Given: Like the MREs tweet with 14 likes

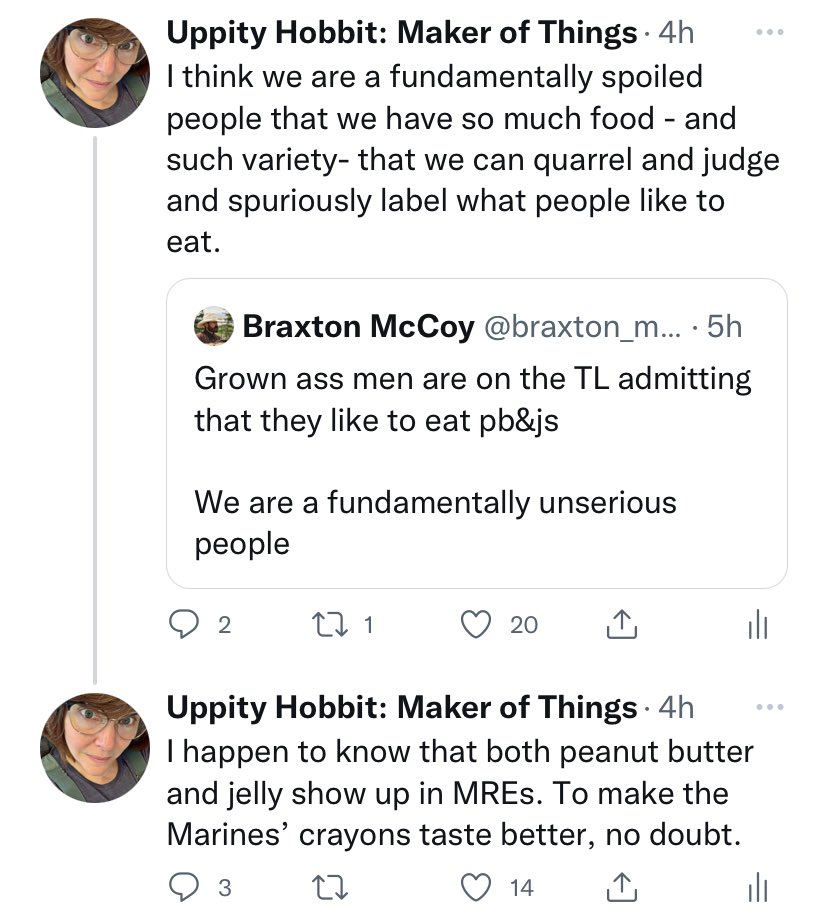Looking at the screenshot, I should tap(477, 887).
